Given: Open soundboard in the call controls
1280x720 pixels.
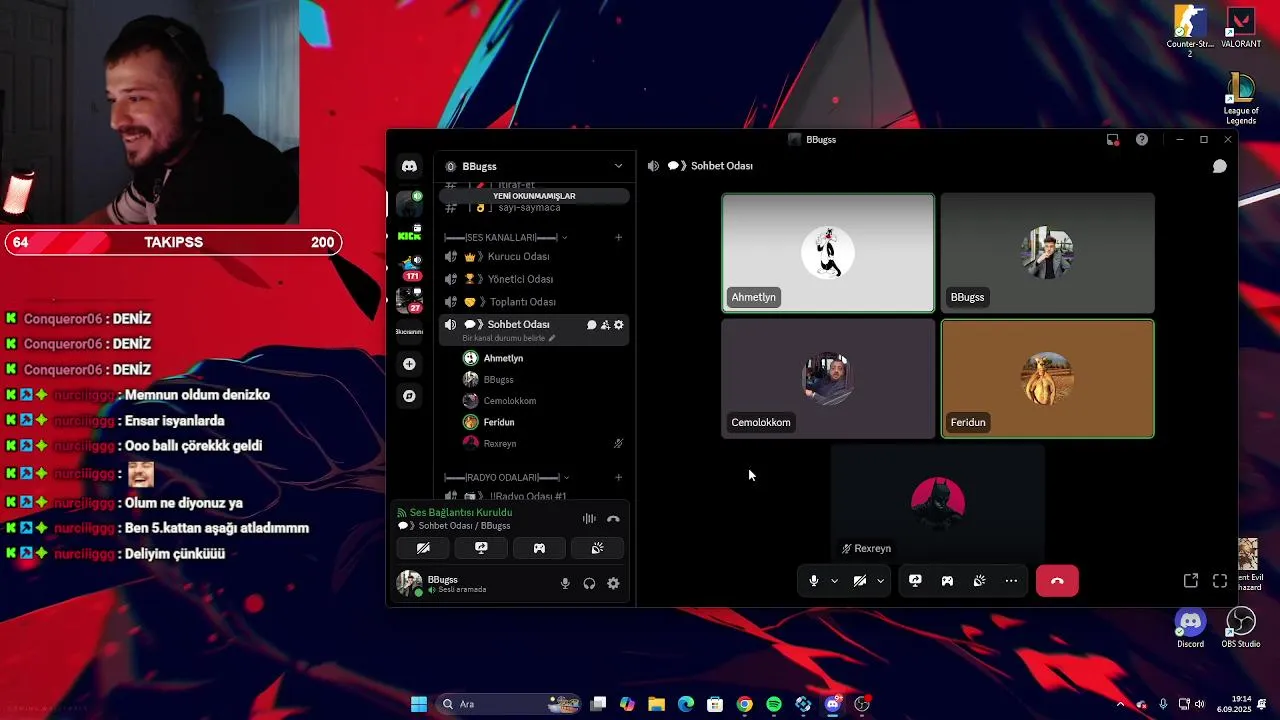Looking at the screenshot, I should tap(979, 581).
